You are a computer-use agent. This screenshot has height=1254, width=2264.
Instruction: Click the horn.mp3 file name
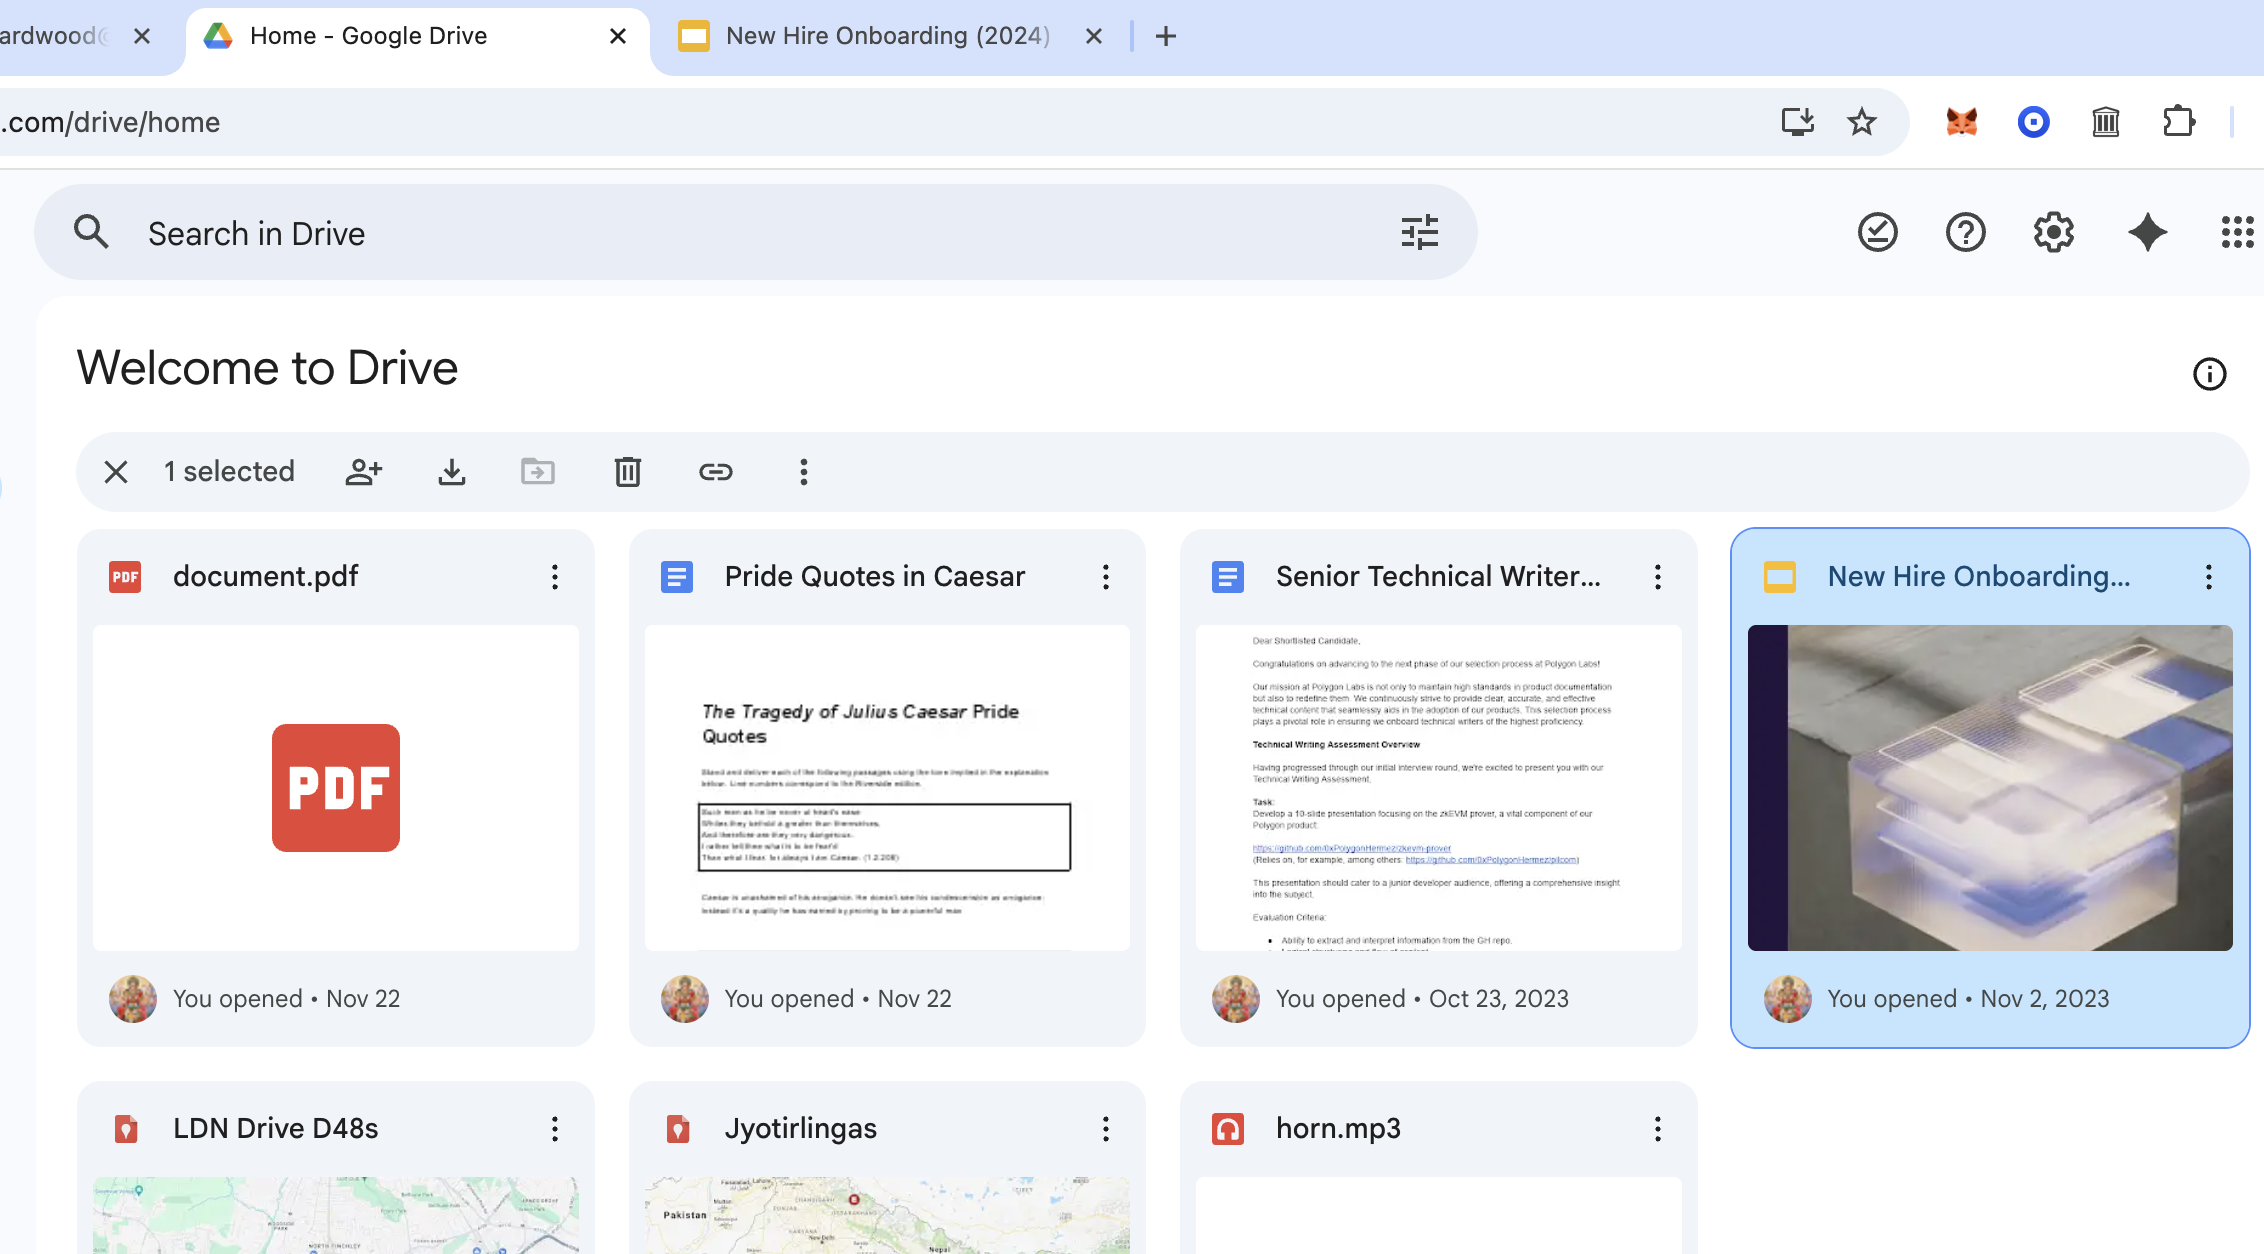(1338, 1128)
